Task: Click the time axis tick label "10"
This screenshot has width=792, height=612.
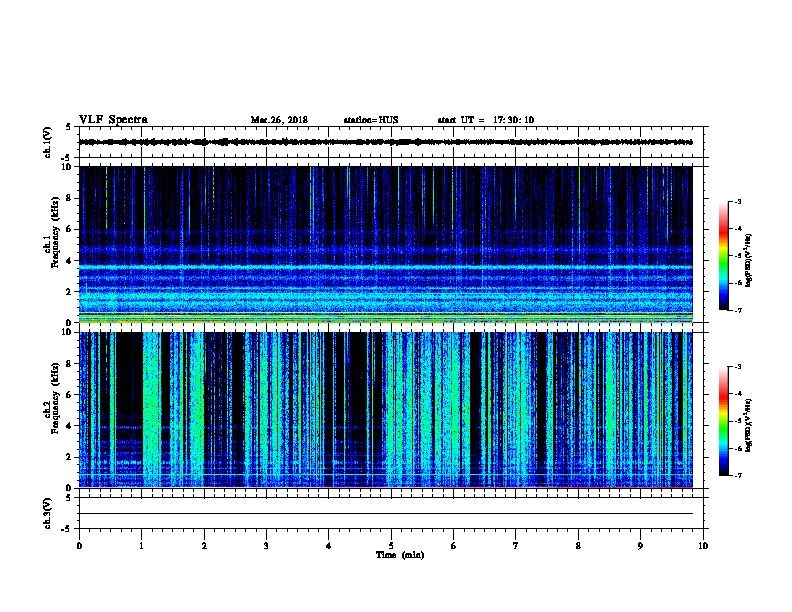Action: pos(703,546)
